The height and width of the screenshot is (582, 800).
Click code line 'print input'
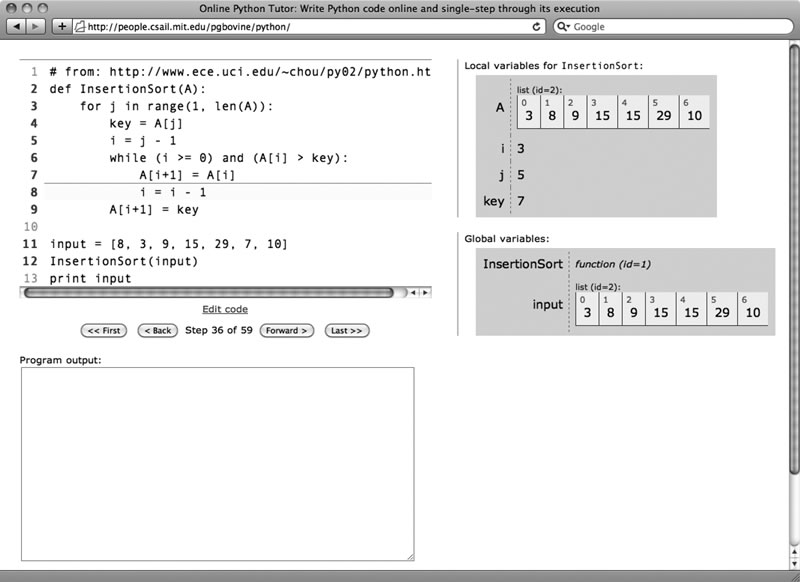point(90,279)
